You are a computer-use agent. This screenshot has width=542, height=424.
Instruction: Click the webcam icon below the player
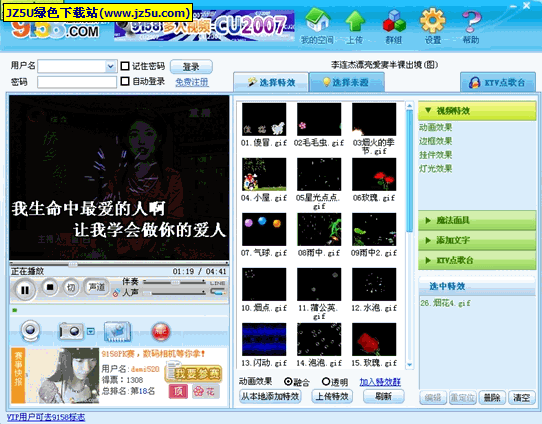(30, 330)
